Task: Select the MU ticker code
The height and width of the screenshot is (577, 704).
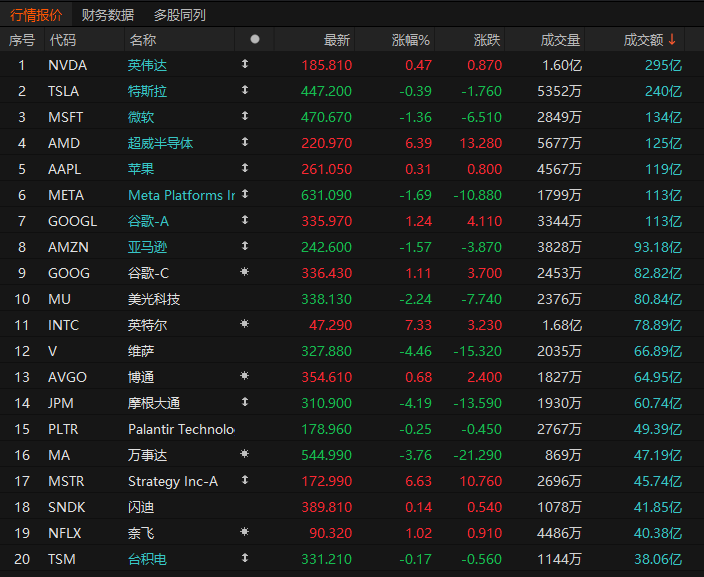Action: 59,300
